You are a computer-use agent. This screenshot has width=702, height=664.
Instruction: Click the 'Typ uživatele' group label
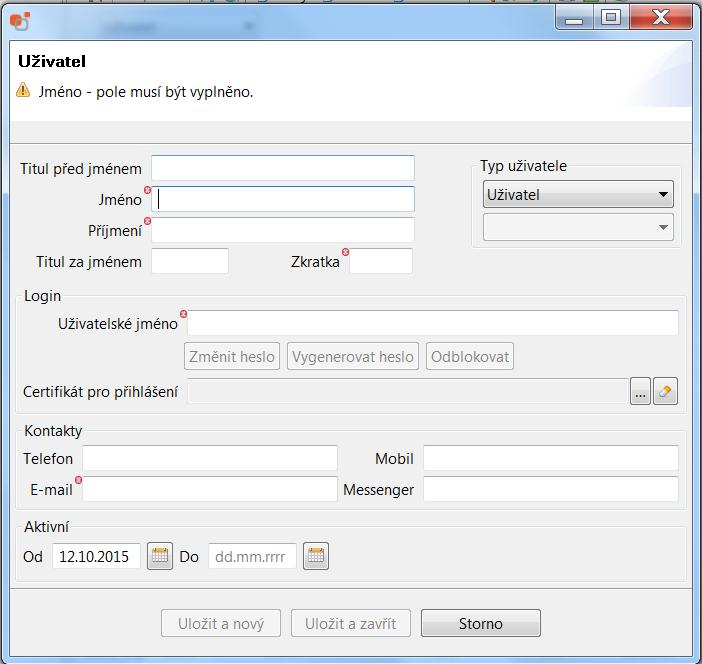click(x=523, y=166)
